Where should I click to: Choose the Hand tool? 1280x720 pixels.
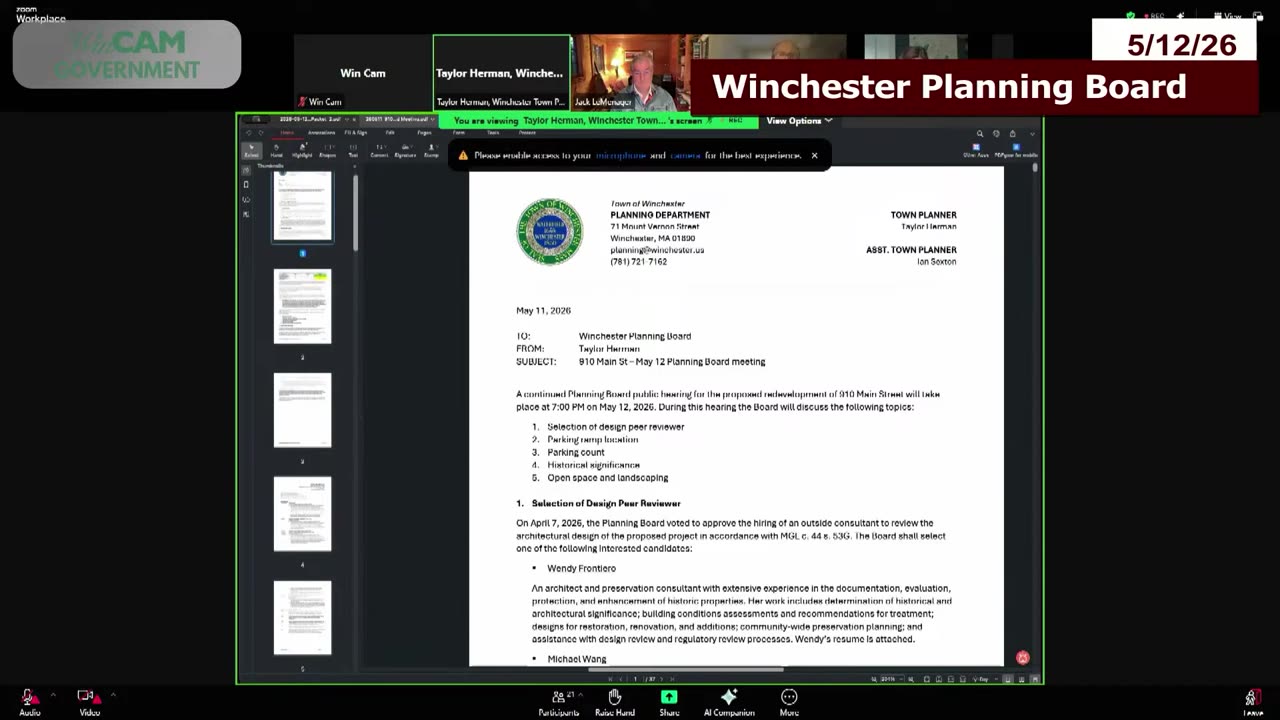tap(276, 150)
